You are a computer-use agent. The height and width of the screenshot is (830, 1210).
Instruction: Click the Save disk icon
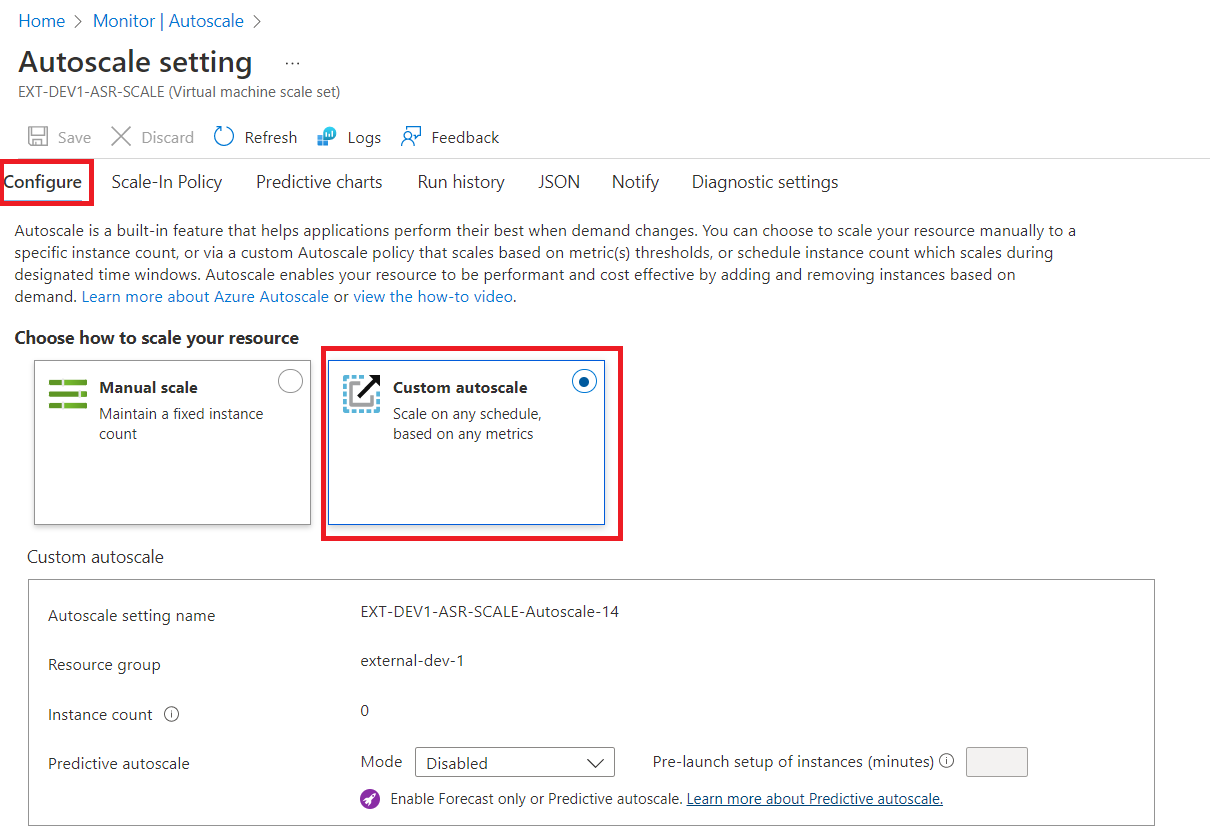pos(38,137)
